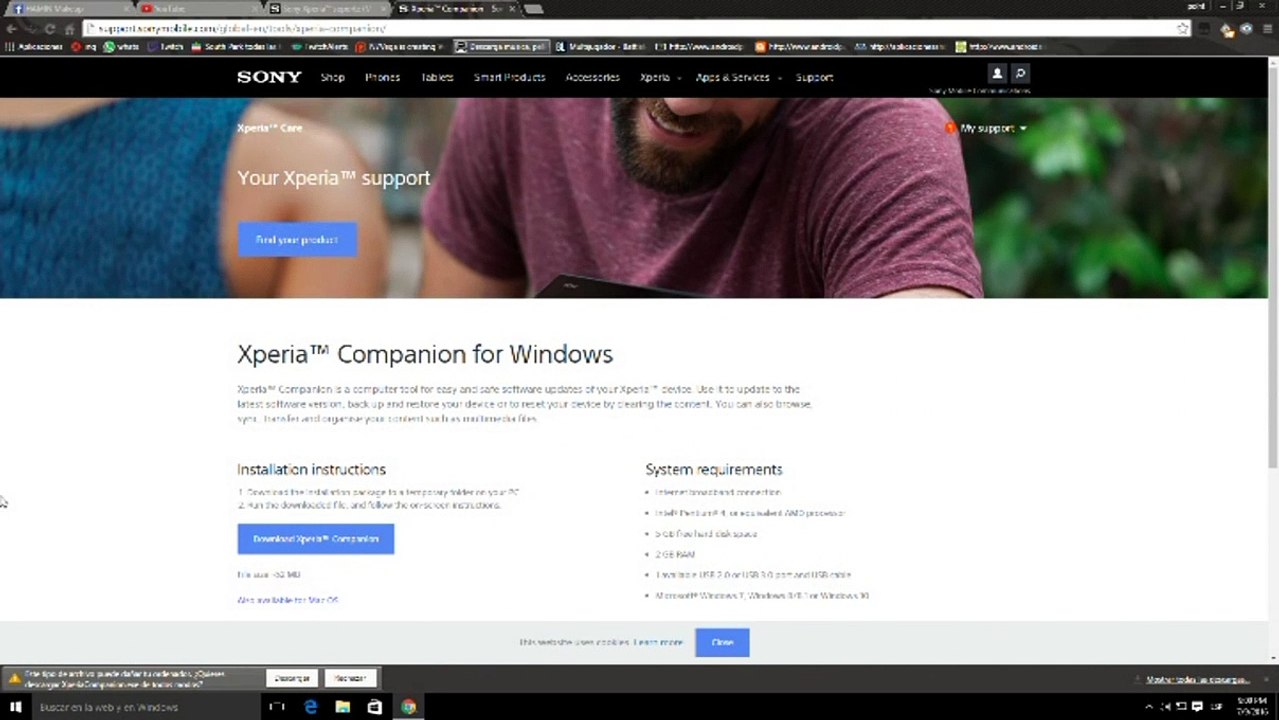Screen dimensions: 1279x720
Task: Open Task View in the taskbar
Action: pos(278,707)
